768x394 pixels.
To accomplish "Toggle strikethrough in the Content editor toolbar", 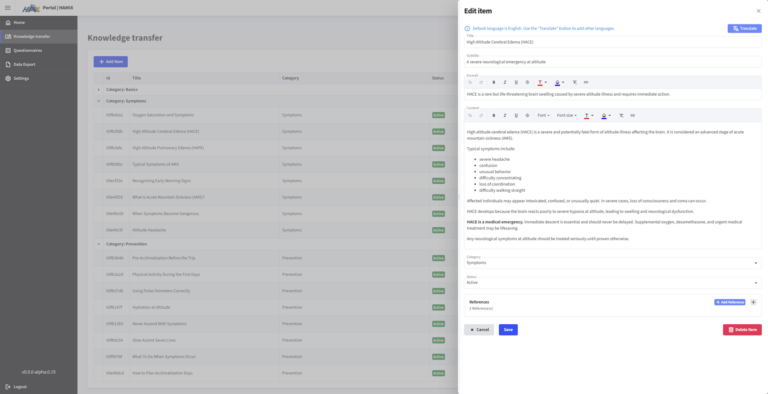I will coord(528,116).
